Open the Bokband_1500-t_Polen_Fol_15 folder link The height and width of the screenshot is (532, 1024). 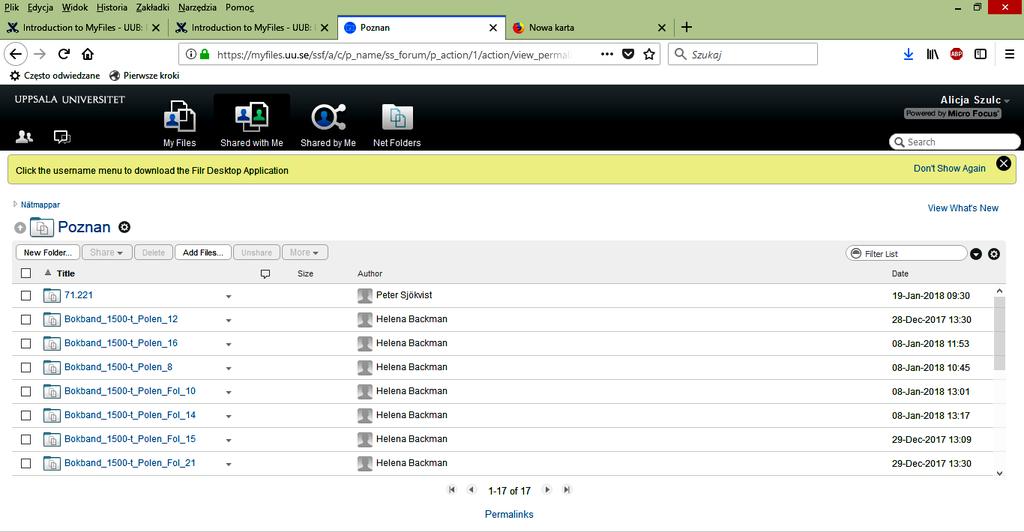coord(130,439)
